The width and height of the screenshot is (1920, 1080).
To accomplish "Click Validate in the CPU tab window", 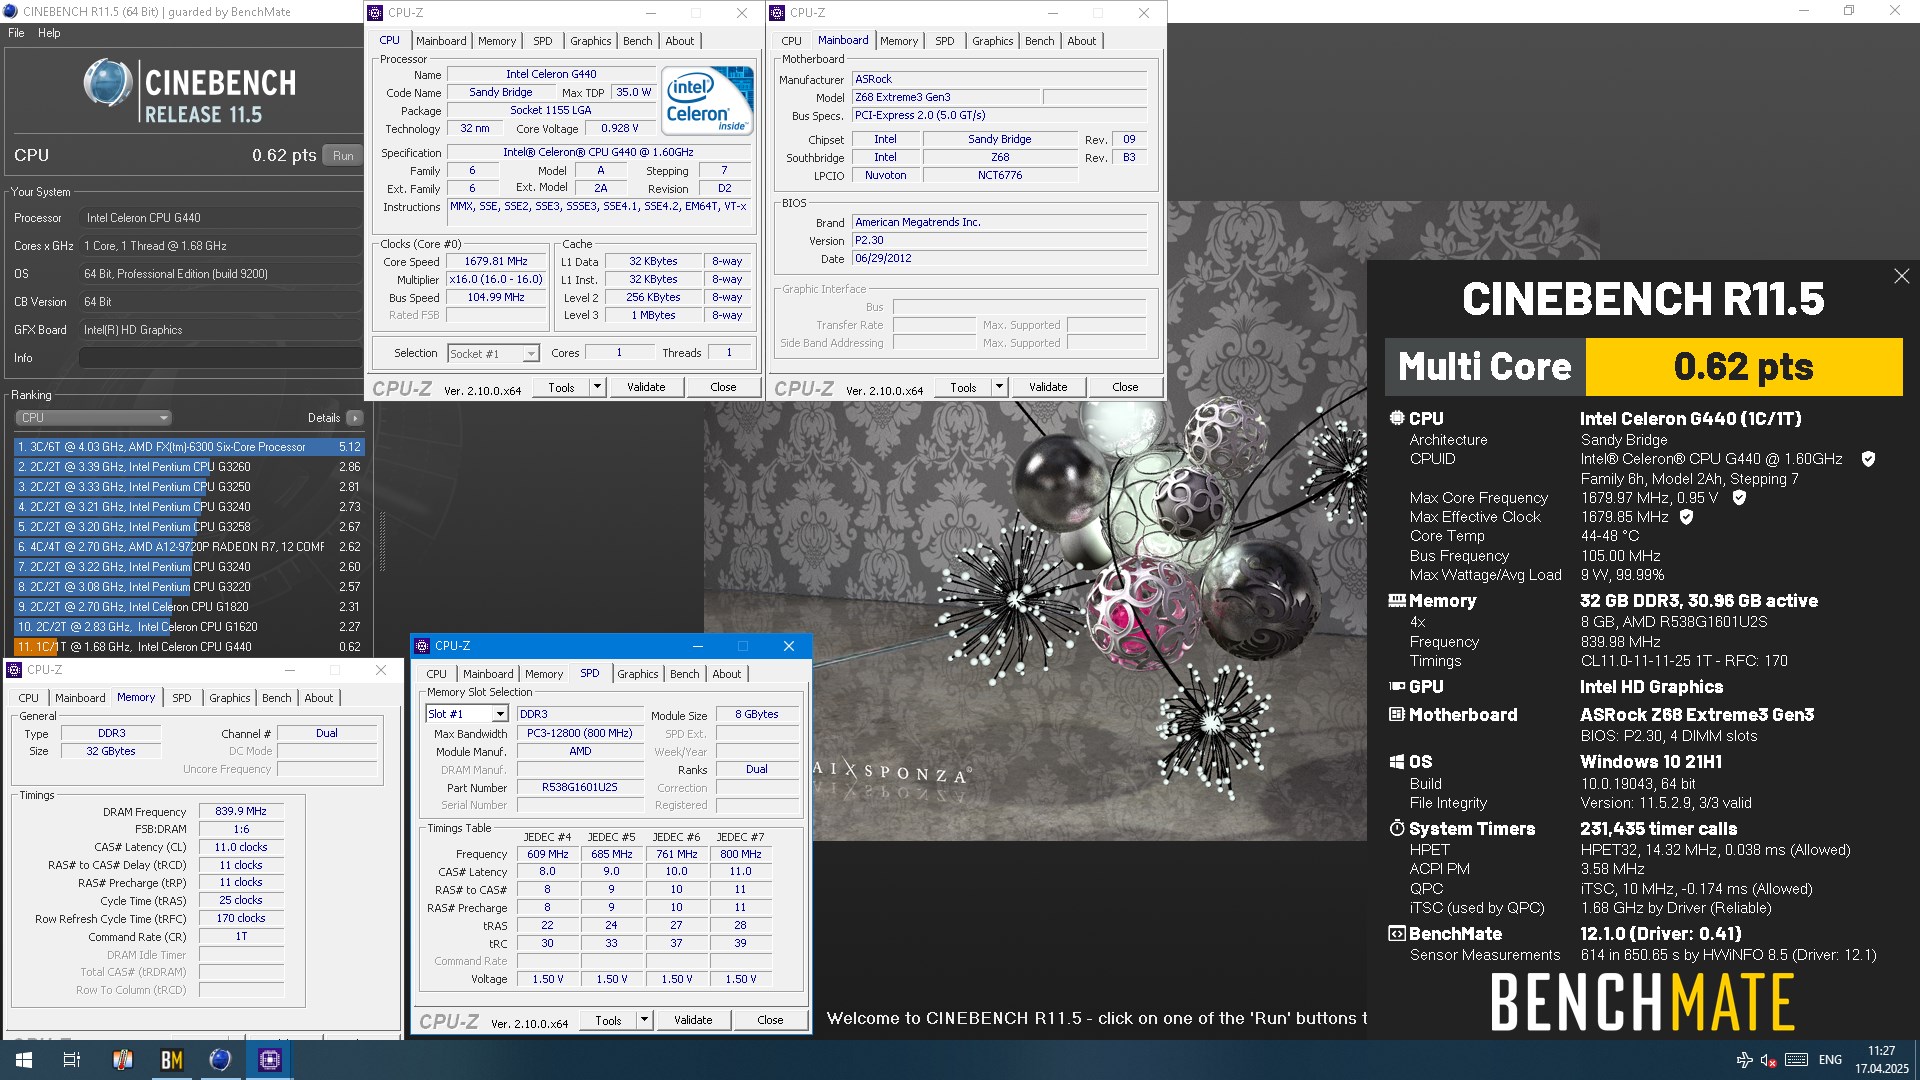I will pyautogui.click(x=646, y=387).
